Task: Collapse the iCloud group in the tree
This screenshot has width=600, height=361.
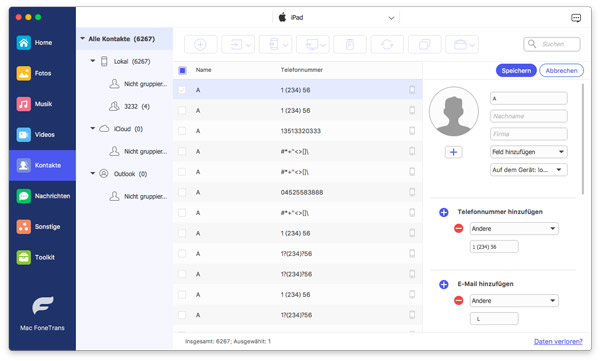Action: pyautogui.click(x=93, y=129)
